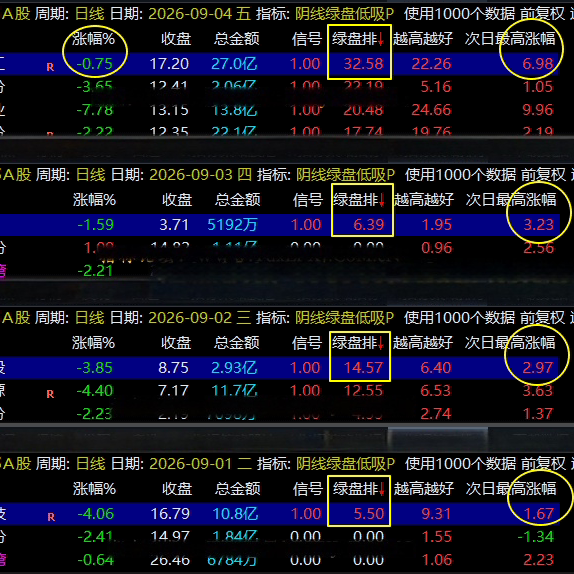
Task: Click the 16.79 closing price cell
Action: pyautogui.click(x=170, y=514)
